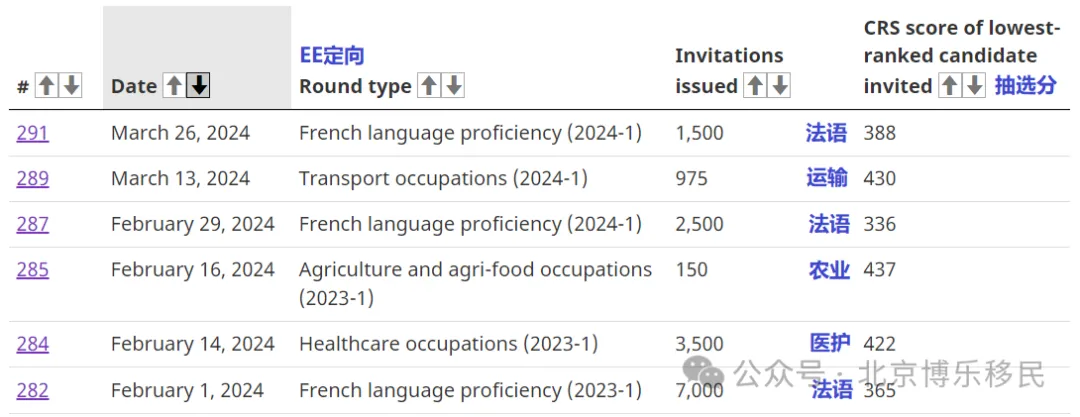Sort Round type ascending
1080x417 pixels.
tap(428, 86)
